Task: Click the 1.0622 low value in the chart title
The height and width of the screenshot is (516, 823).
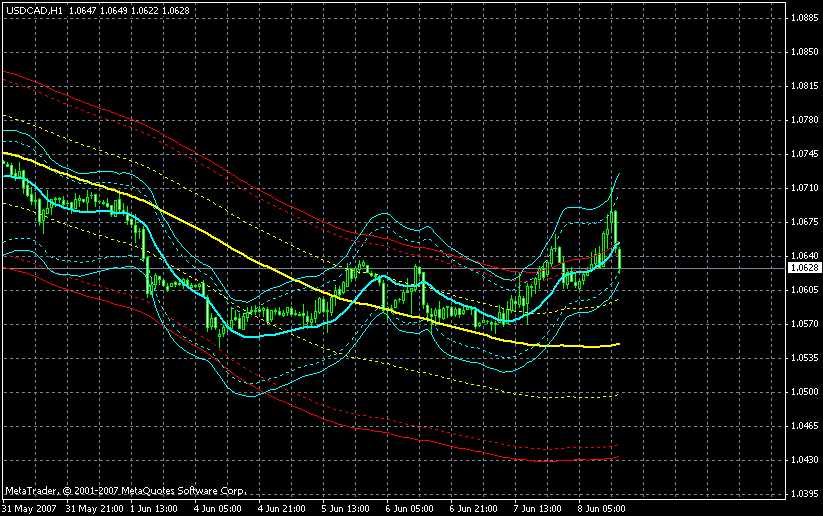Action: [144, 10]
